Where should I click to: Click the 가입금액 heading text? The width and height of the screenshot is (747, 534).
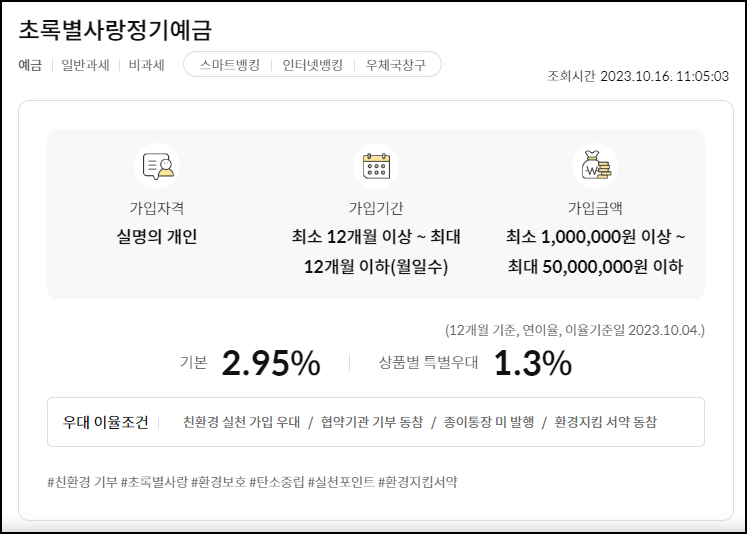(595, 208)
